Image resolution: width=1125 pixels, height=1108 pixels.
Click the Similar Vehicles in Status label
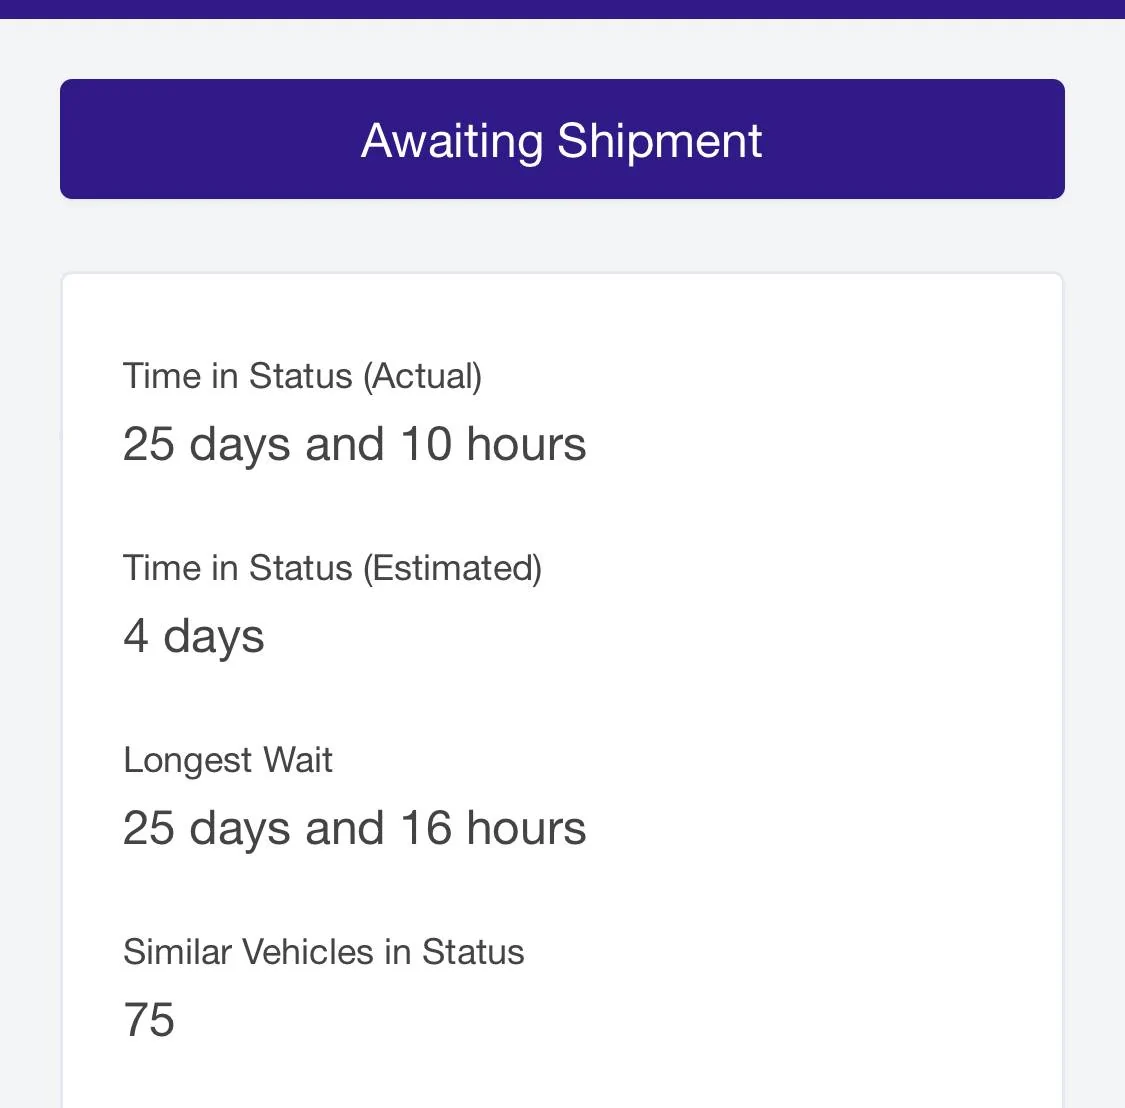tap(323, 952)
